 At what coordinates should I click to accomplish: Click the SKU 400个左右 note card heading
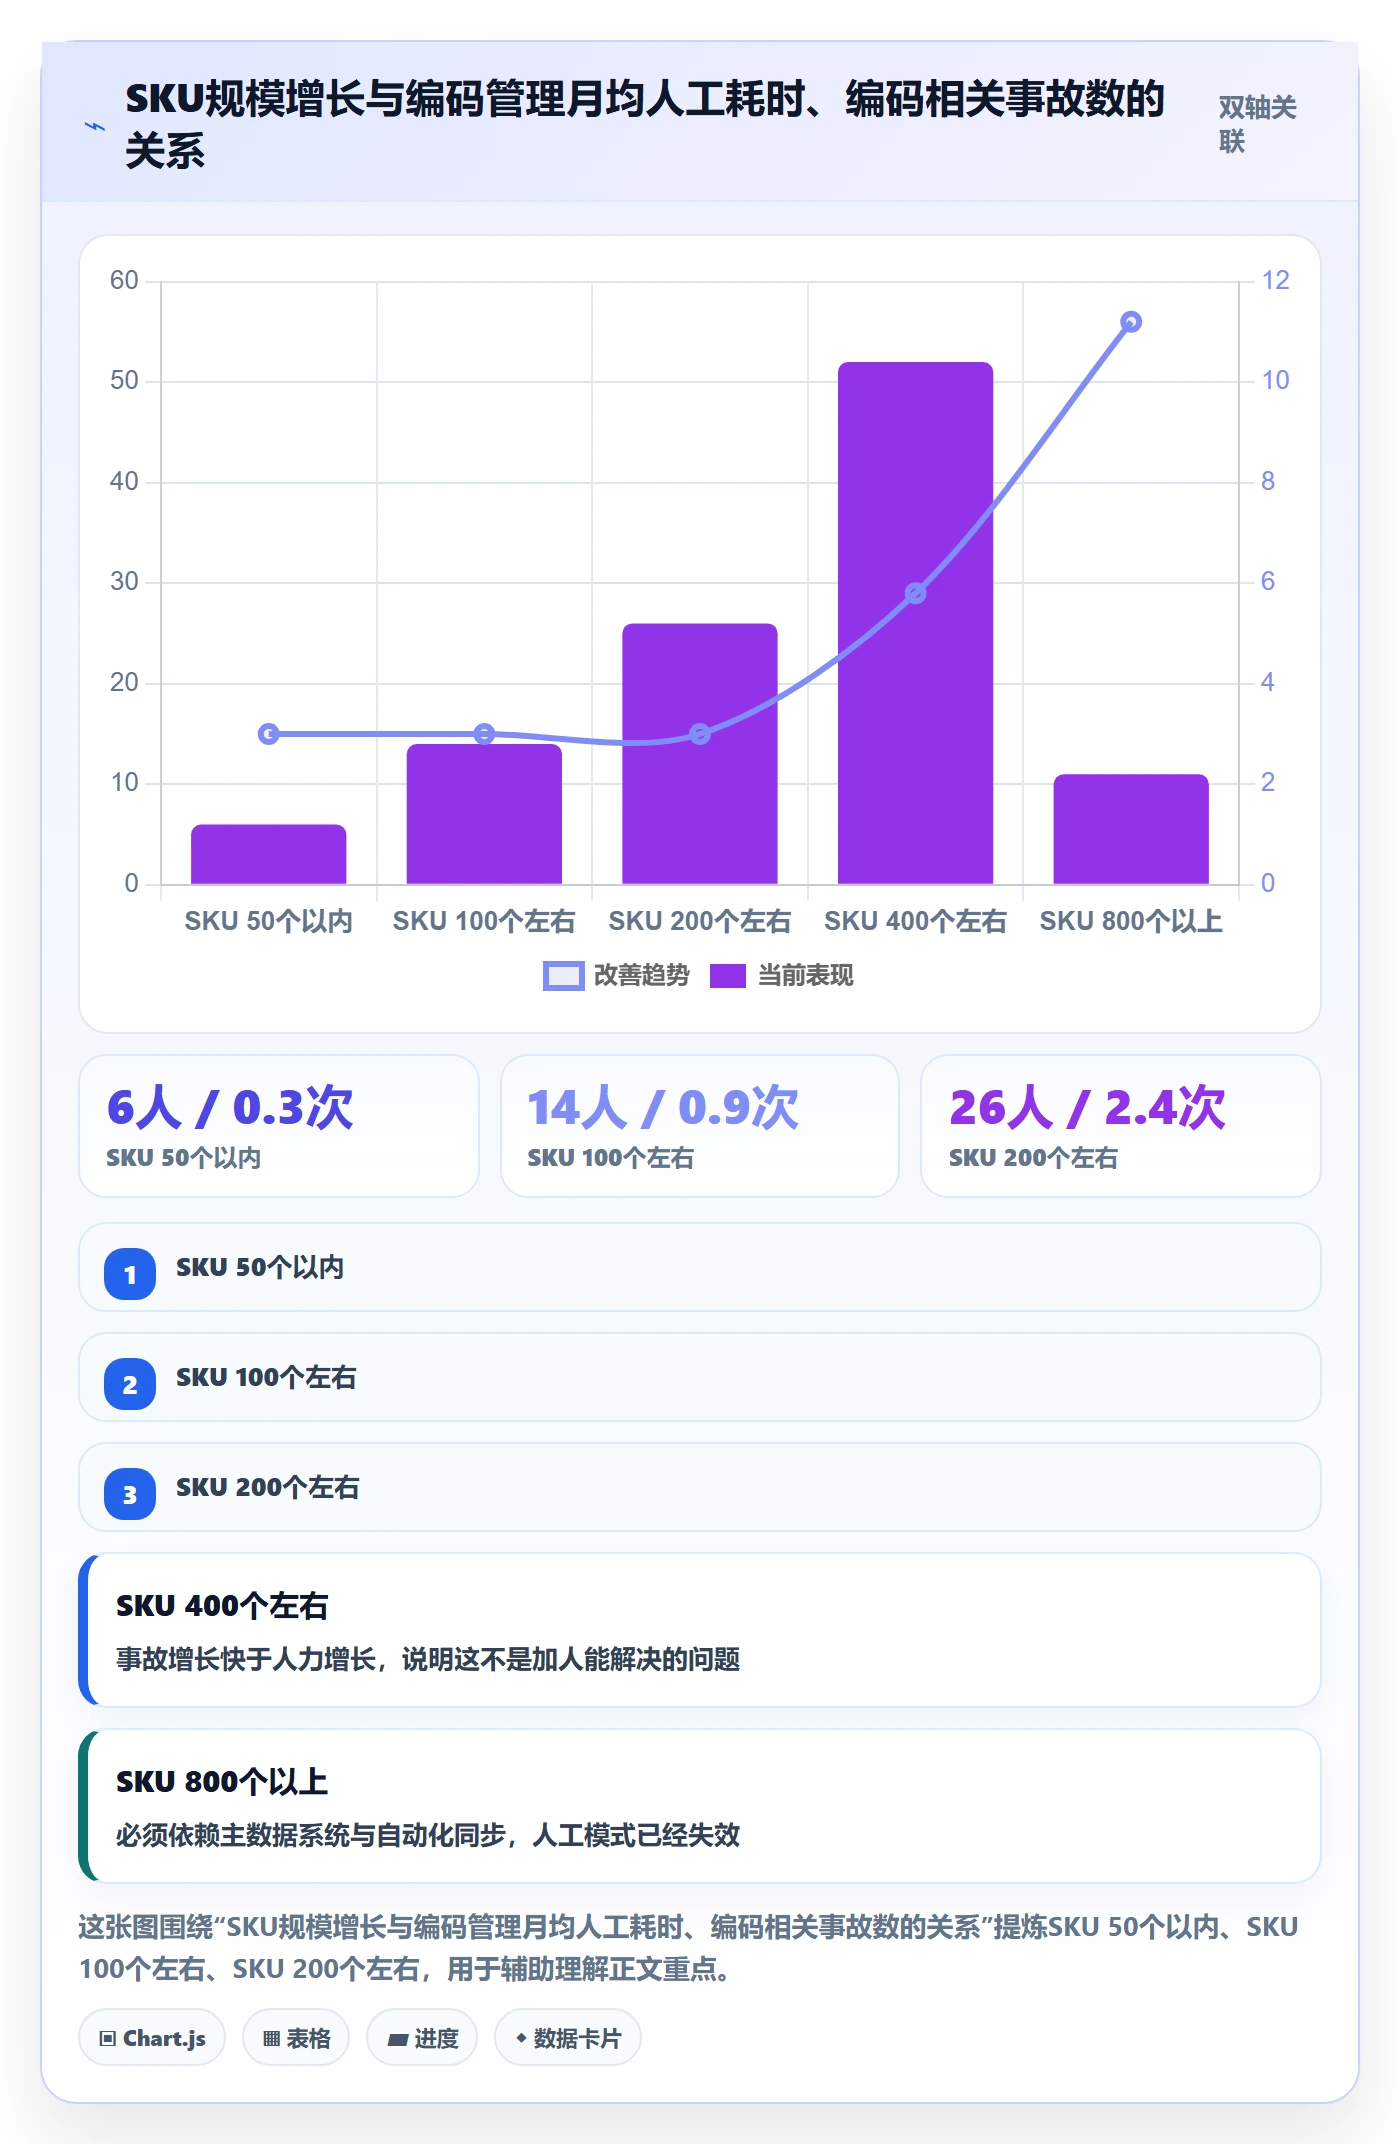pyautogui.click(x=222, y=1606)
